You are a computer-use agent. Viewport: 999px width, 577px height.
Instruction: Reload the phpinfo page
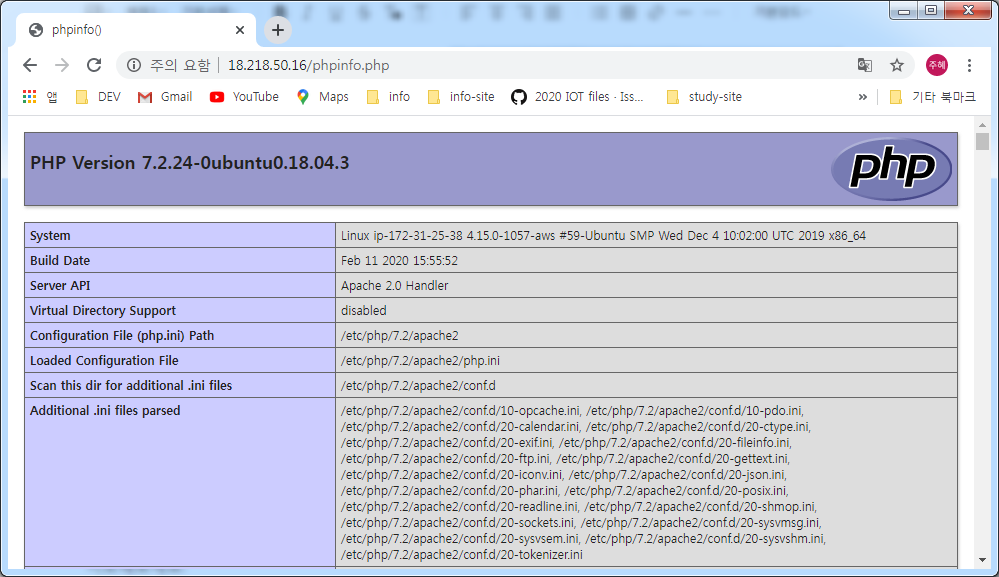94,65
